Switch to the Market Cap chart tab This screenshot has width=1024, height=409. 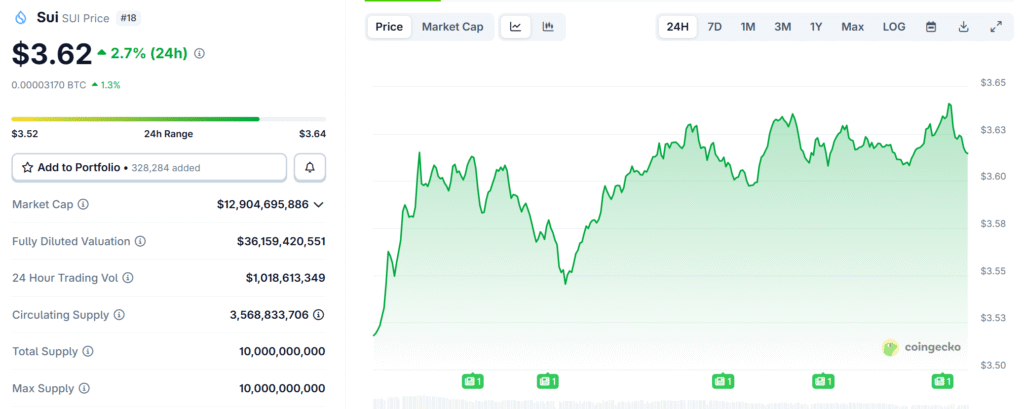coord(452,27)
